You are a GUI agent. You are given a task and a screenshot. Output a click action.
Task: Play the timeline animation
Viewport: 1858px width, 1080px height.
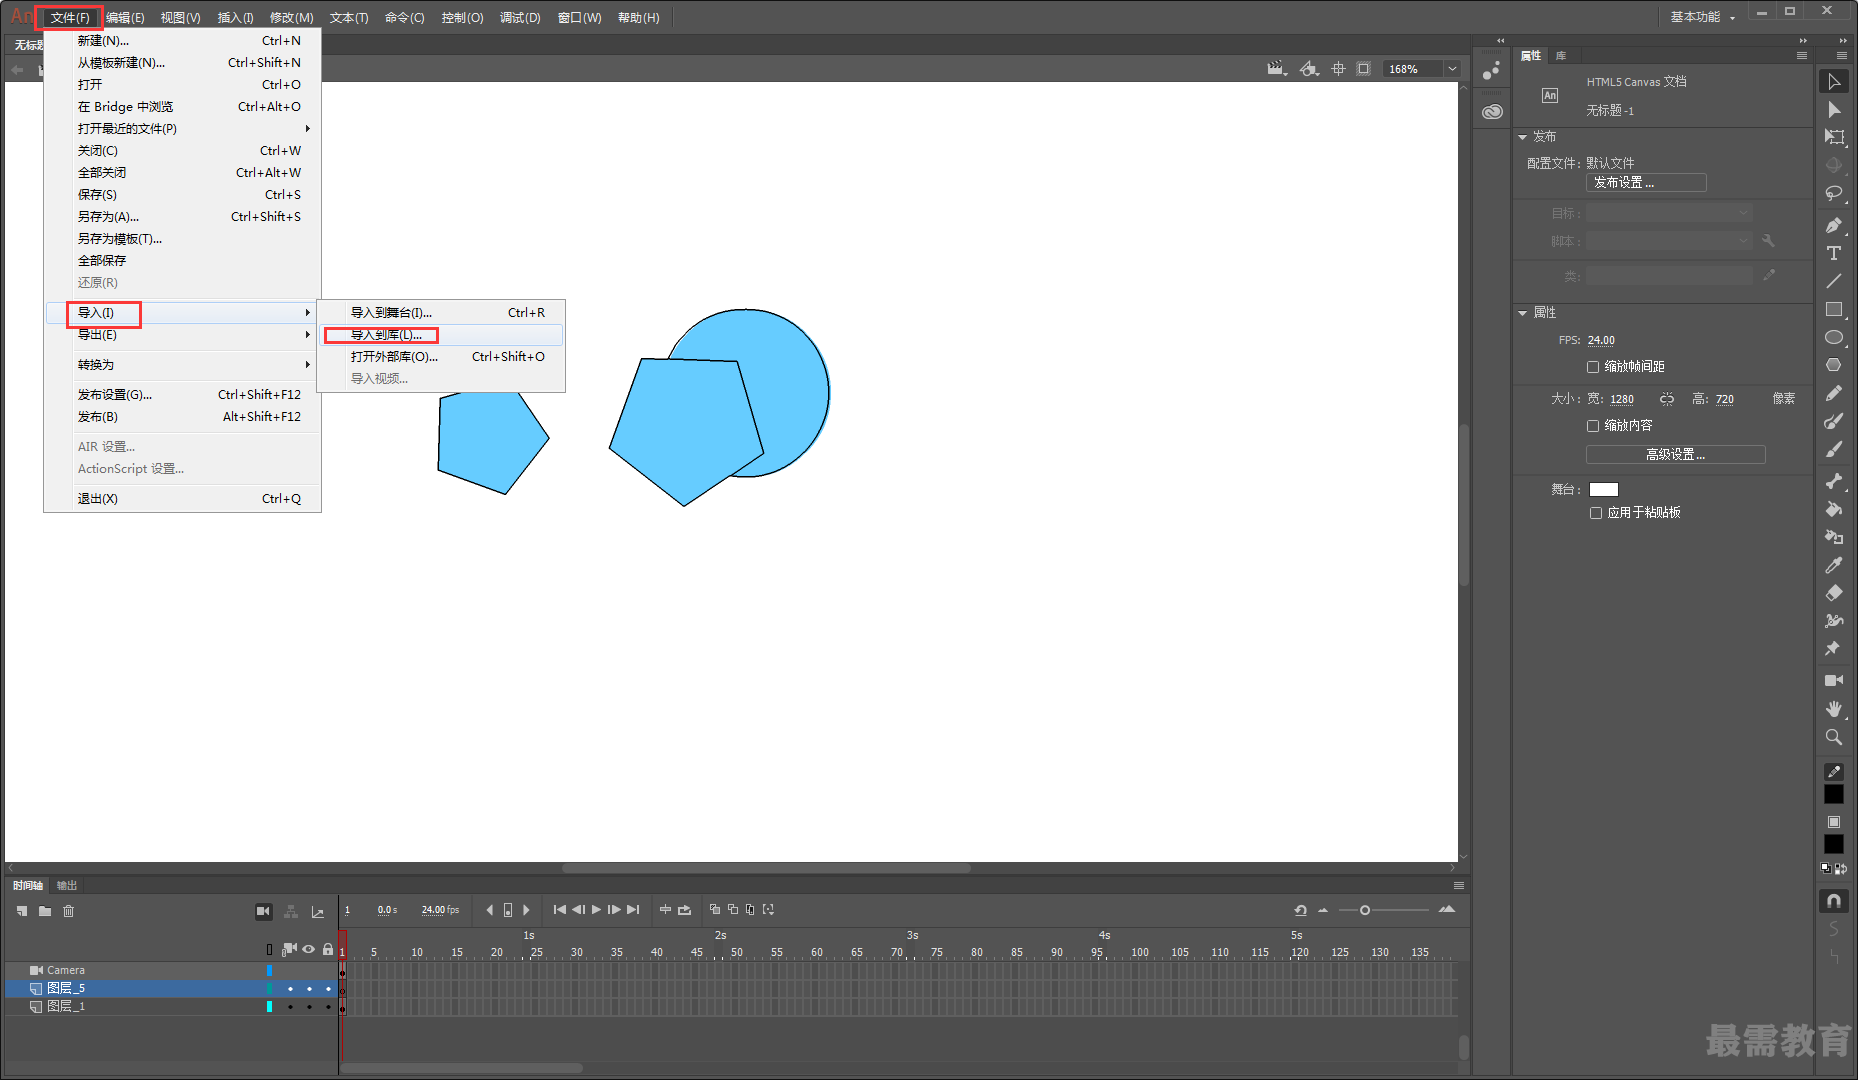tap(597, 910)
